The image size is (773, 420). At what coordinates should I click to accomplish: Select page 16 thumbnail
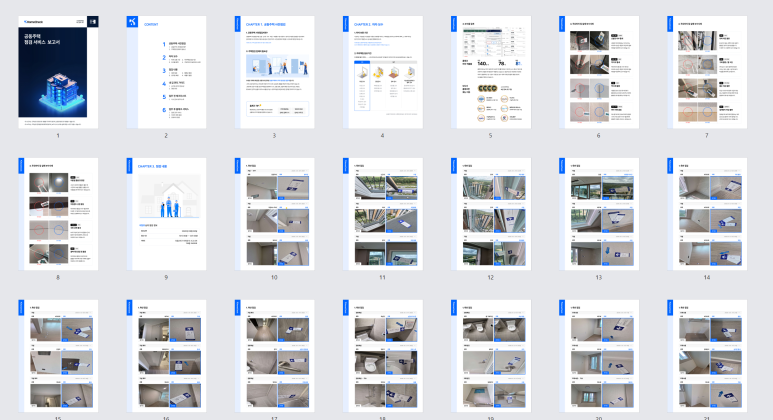[x=166, y=356]
